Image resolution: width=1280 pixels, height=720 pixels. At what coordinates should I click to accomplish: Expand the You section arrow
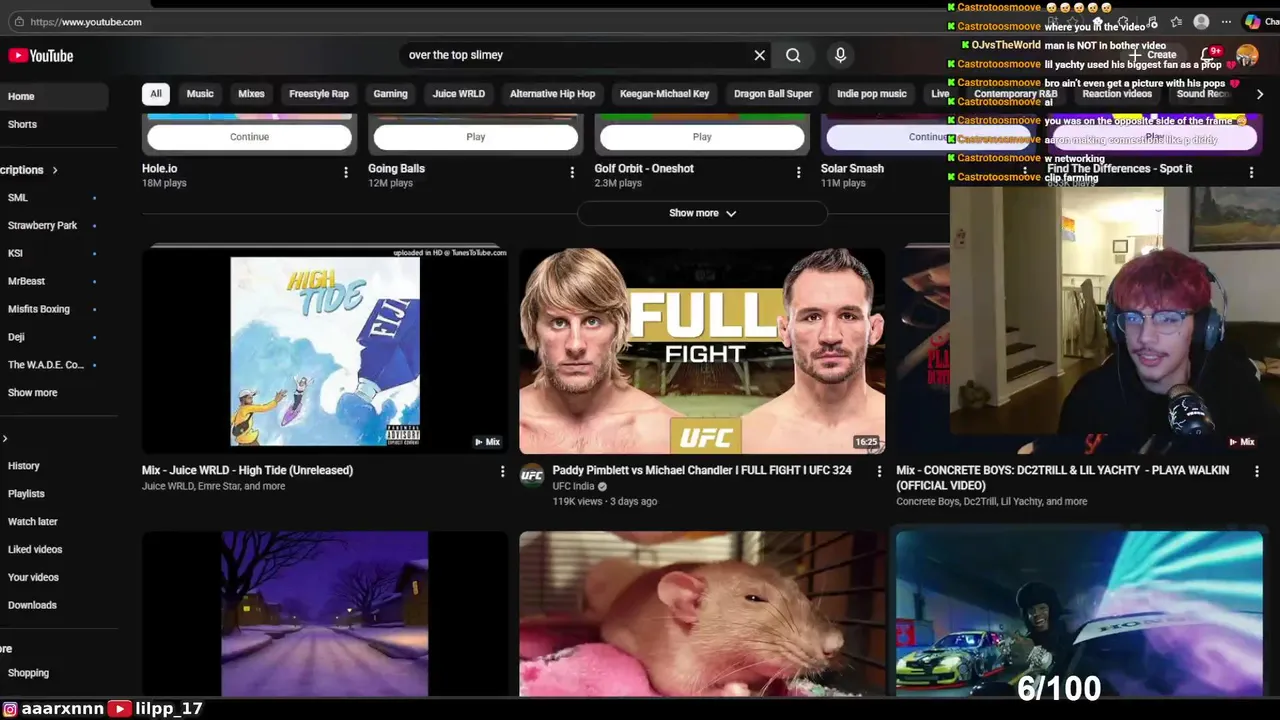coord(5,438)
